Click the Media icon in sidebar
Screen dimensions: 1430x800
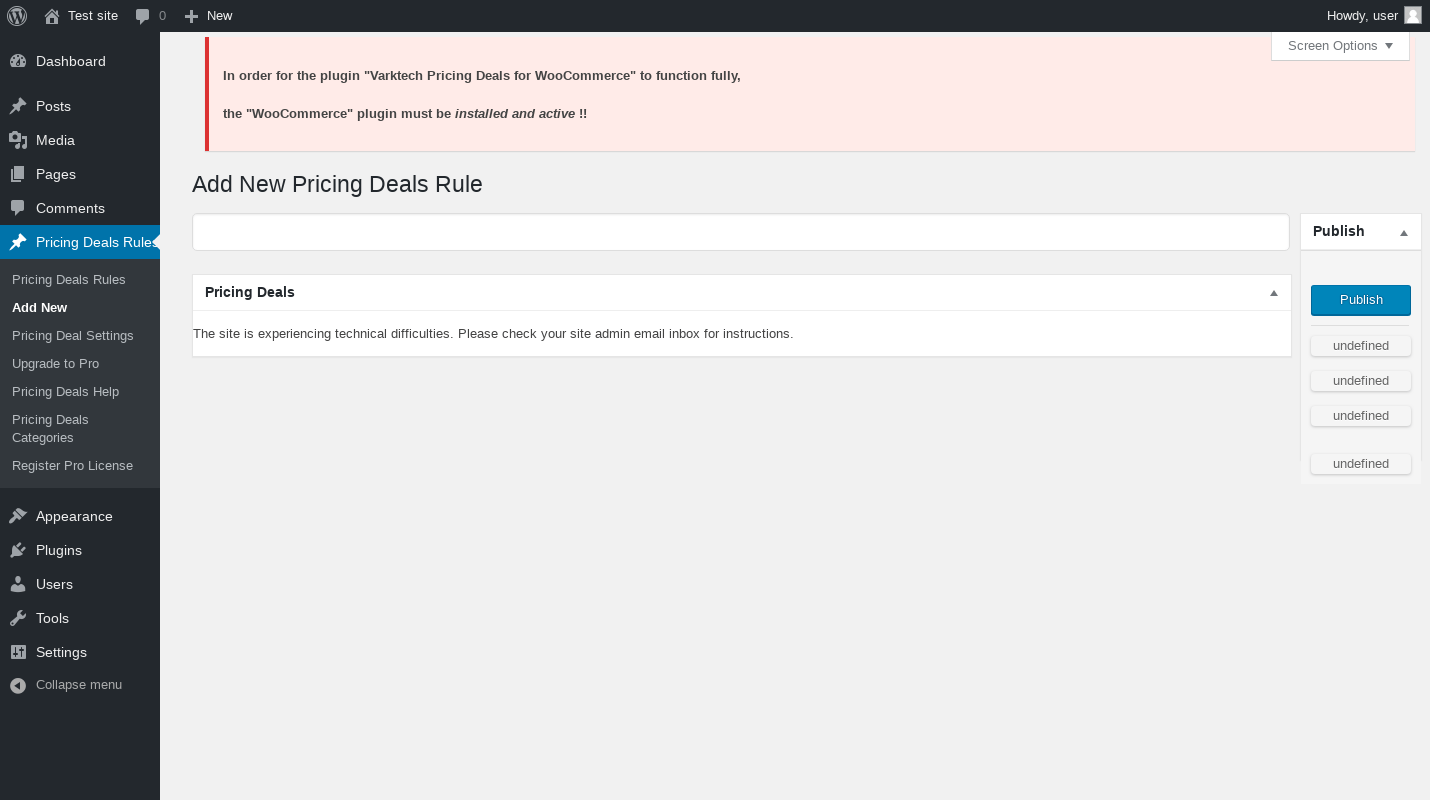click(18, 140)
